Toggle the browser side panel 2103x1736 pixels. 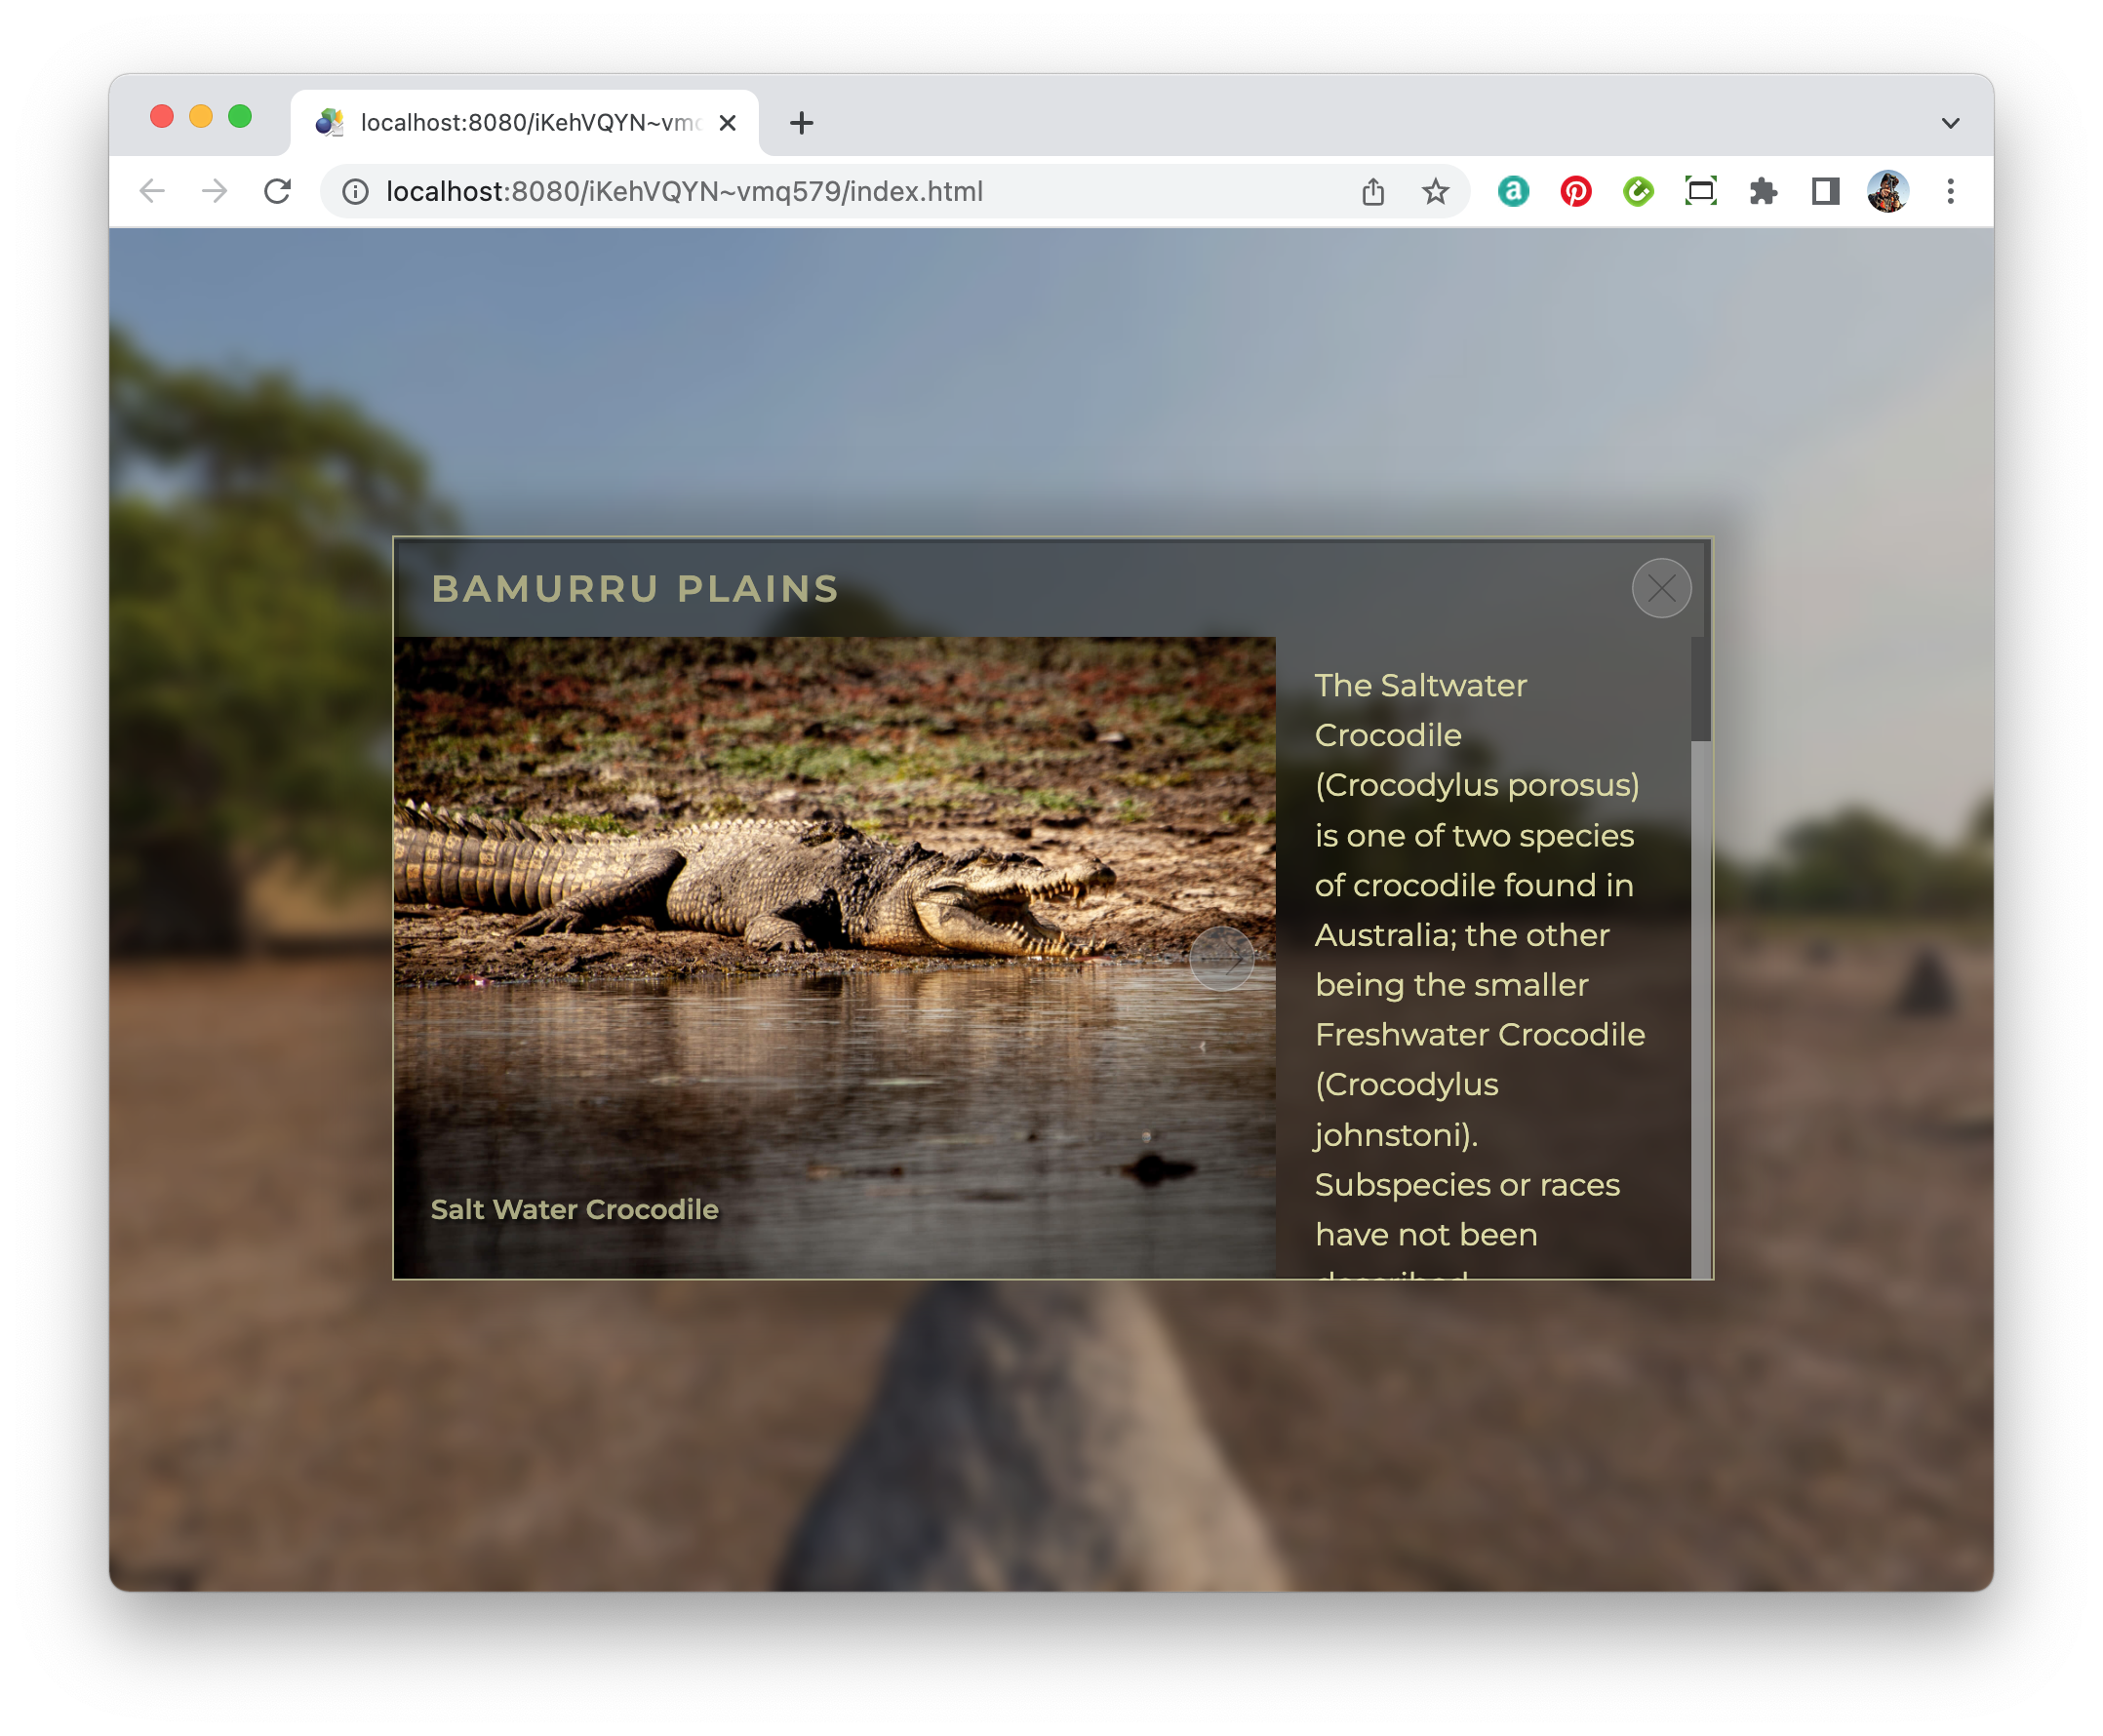tap(1825, 191)
